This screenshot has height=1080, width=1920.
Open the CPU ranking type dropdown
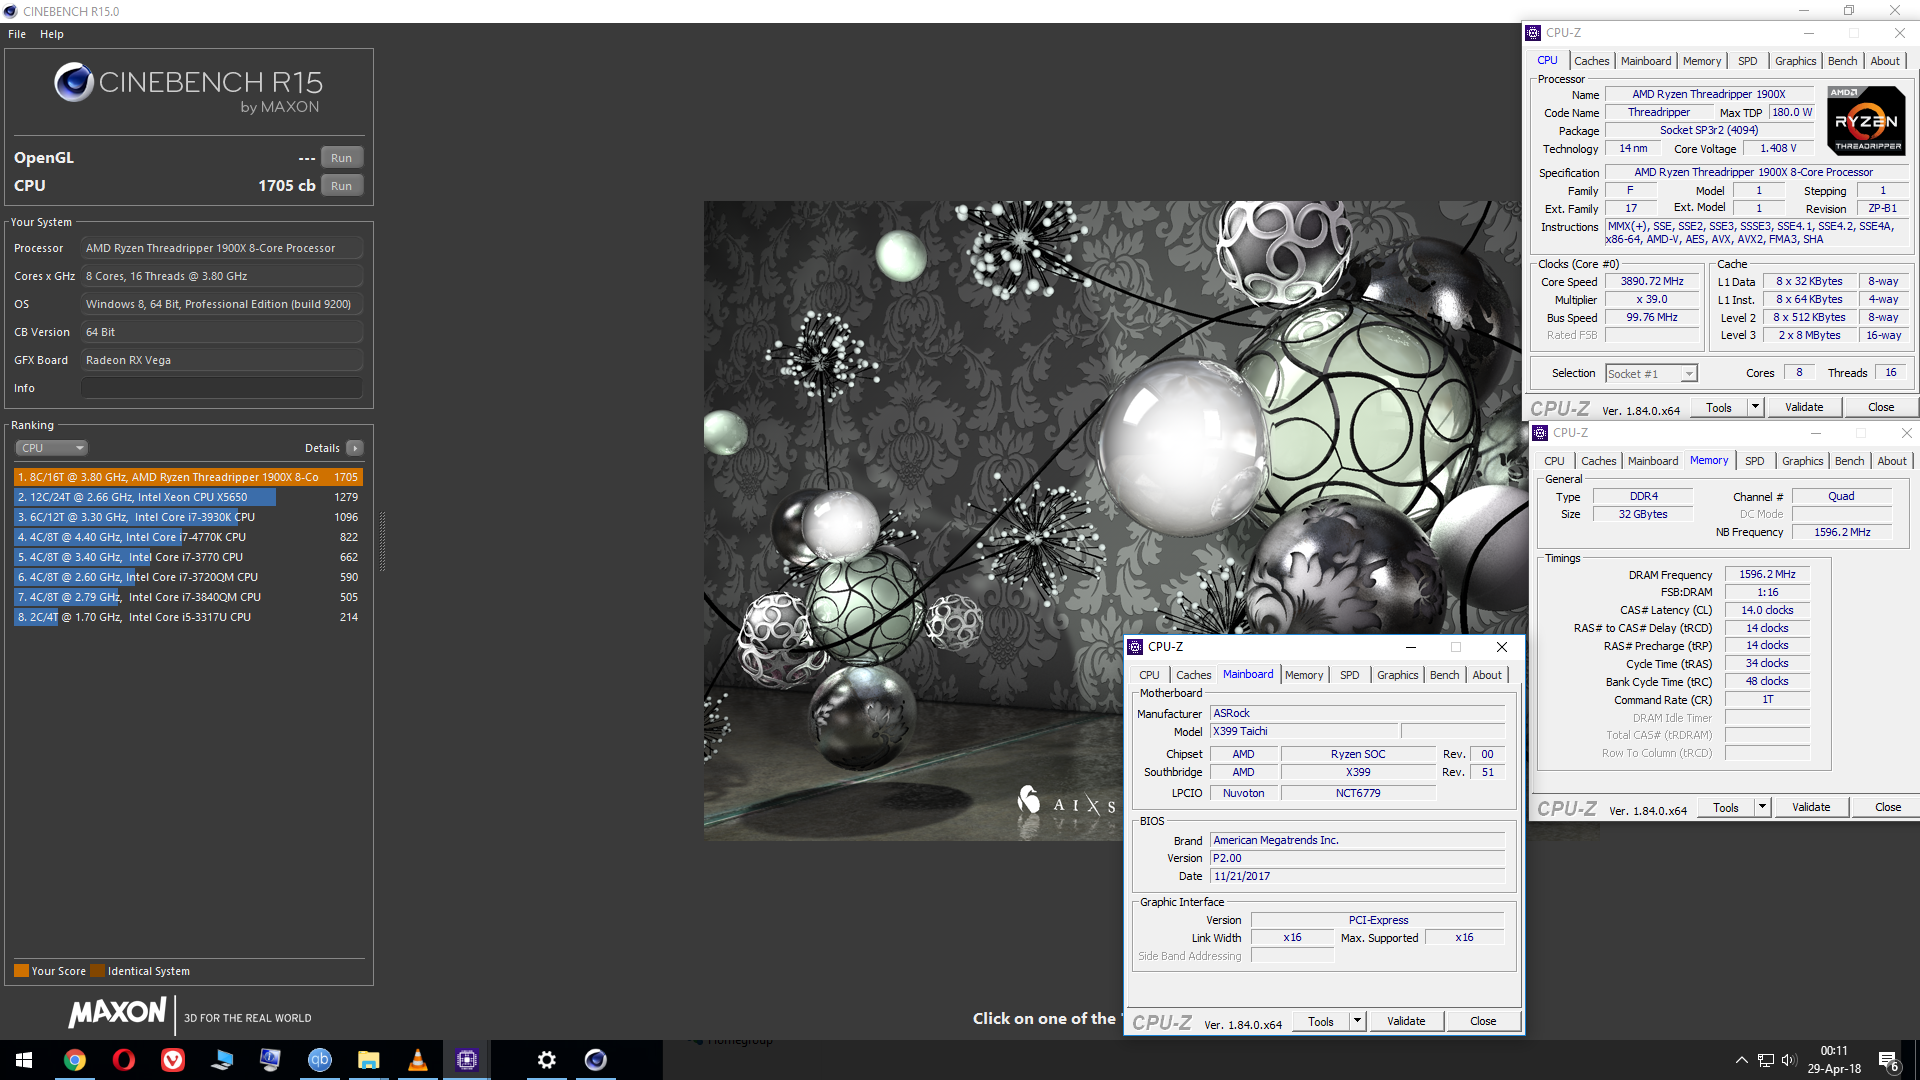(52, 448)
